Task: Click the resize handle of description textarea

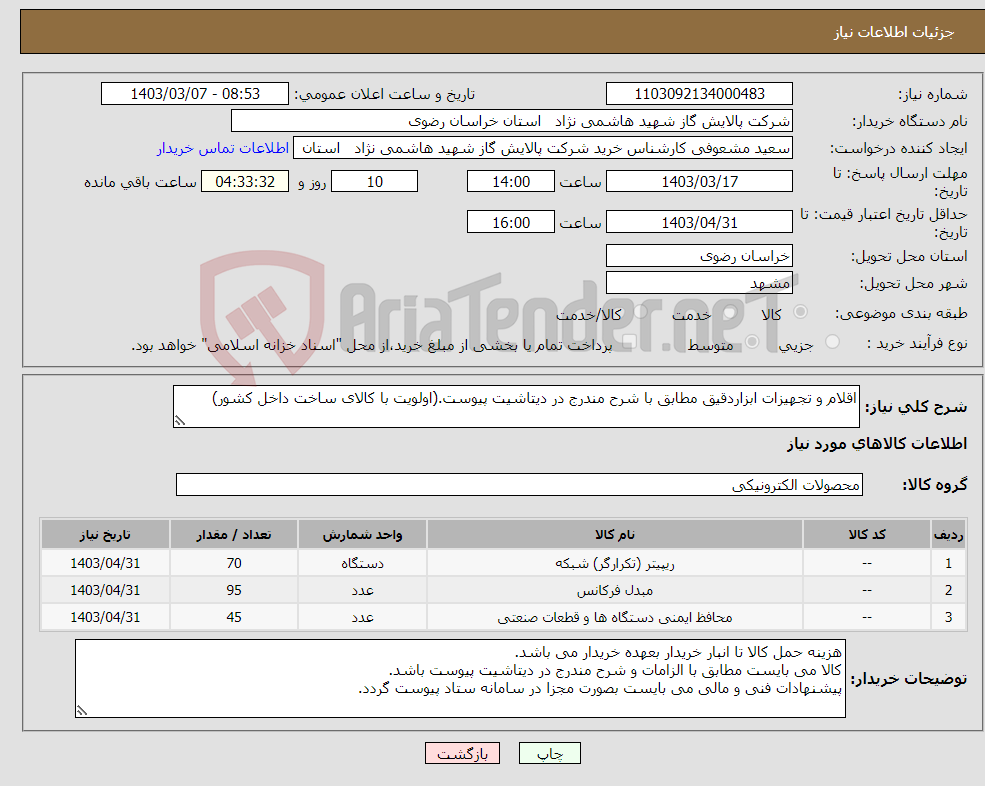Action: (x=180, y=422)
